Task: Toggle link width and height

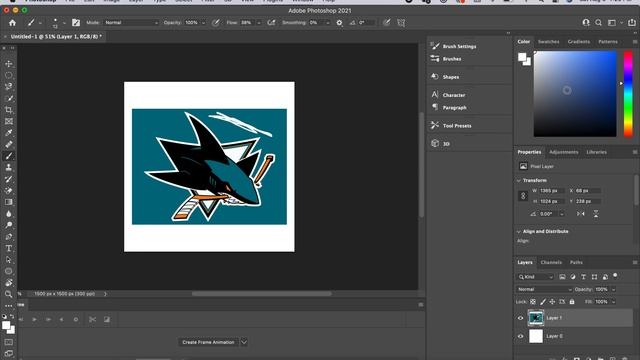Action: [523, 196]
